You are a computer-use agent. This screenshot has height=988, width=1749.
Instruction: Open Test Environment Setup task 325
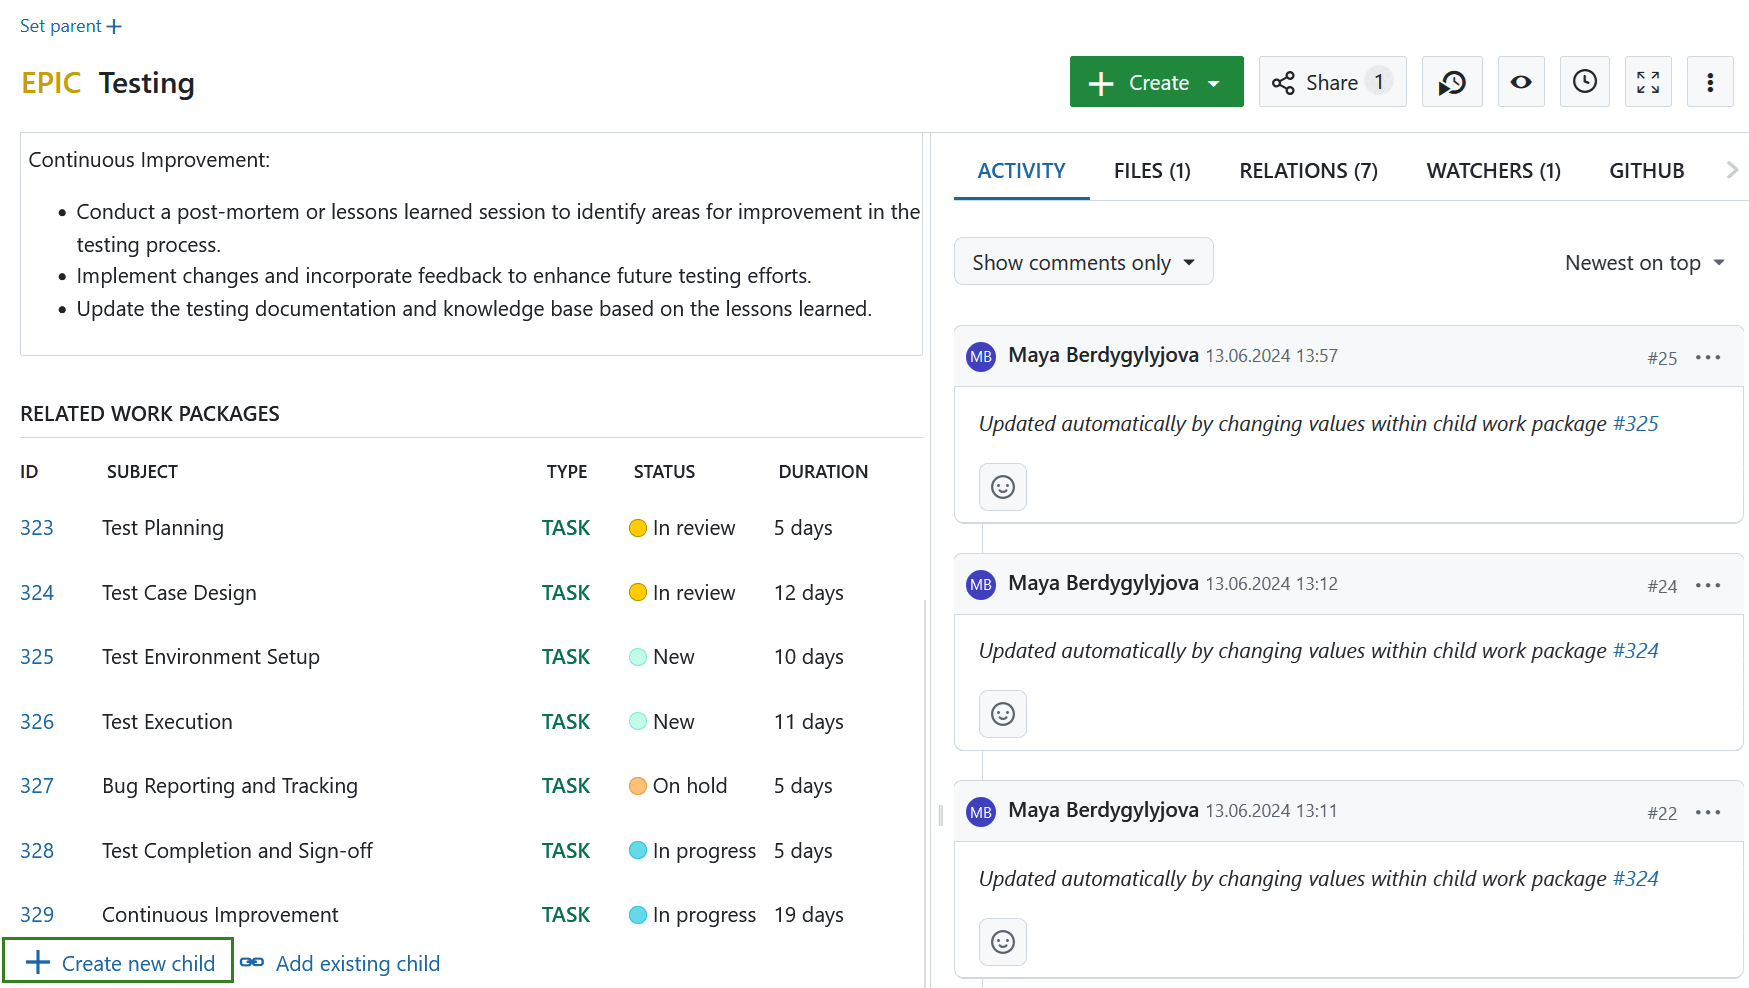pyautogui.click(x=37, y=657)
